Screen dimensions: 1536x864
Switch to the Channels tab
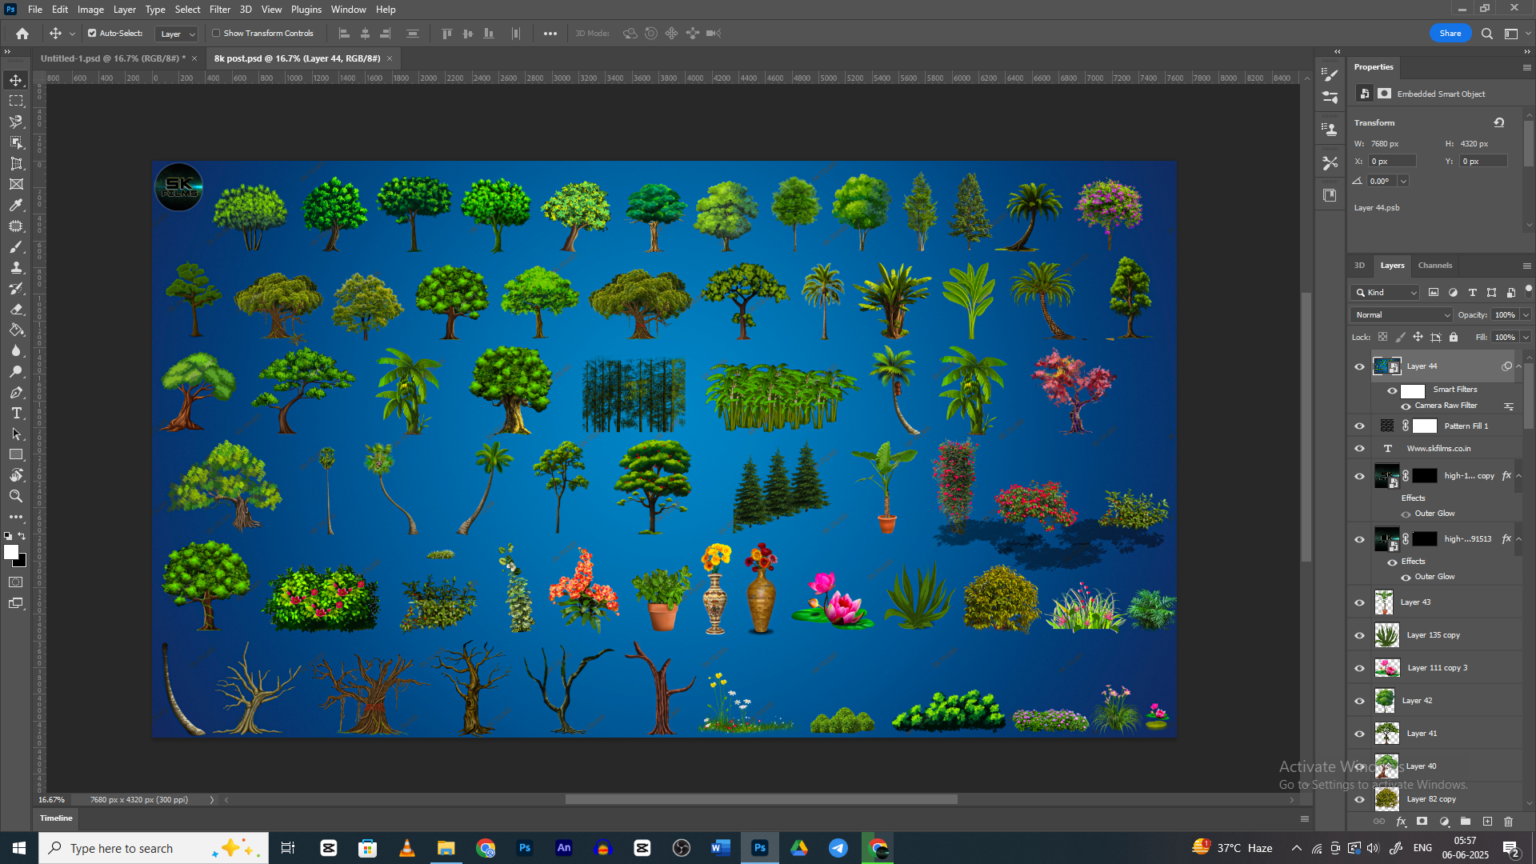1435,265
